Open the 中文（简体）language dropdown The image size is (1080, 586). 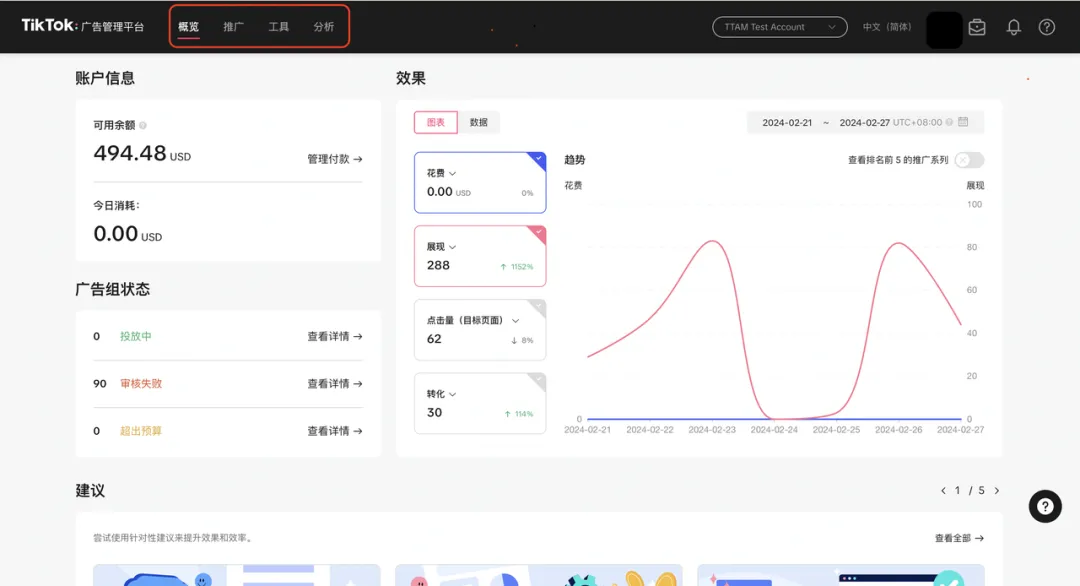886,27
